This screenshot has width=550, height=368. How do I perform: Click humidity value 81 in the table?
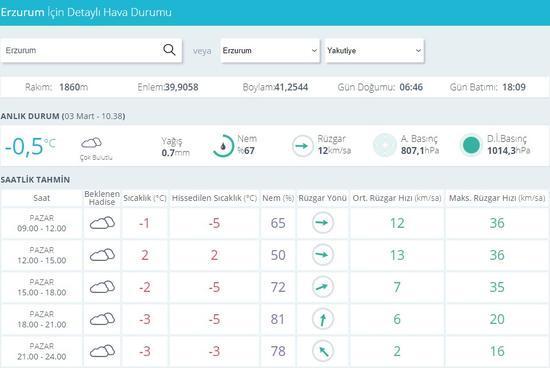pyautogui.click(x=278, y=319)
